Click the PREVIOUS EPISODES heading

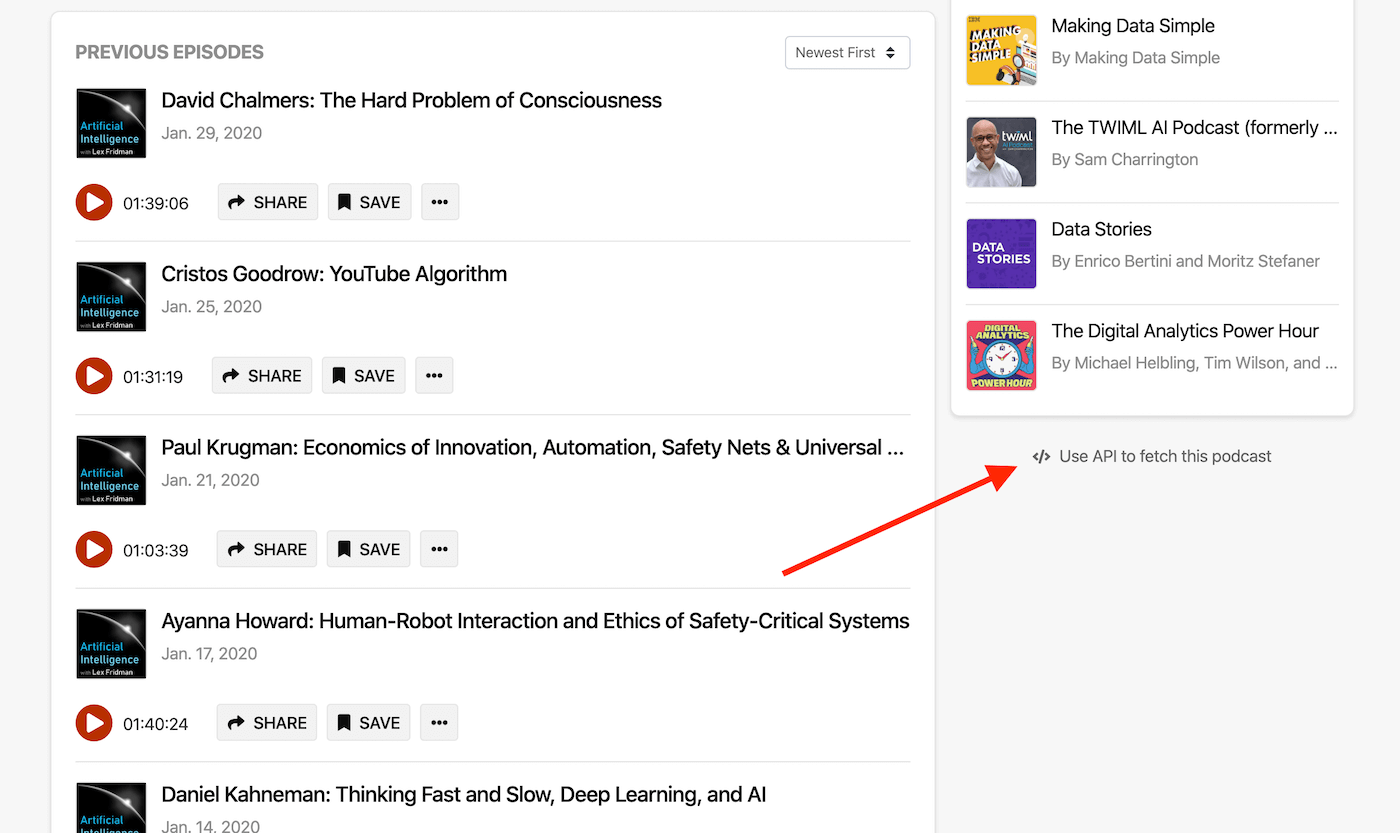pyautogui.click(x=170, y=52)
